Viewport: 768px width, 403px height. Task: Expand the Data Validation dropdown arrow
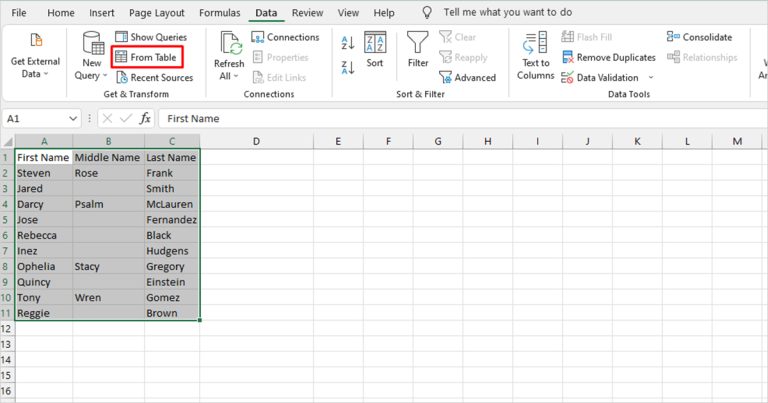click(x=651, y=77)
